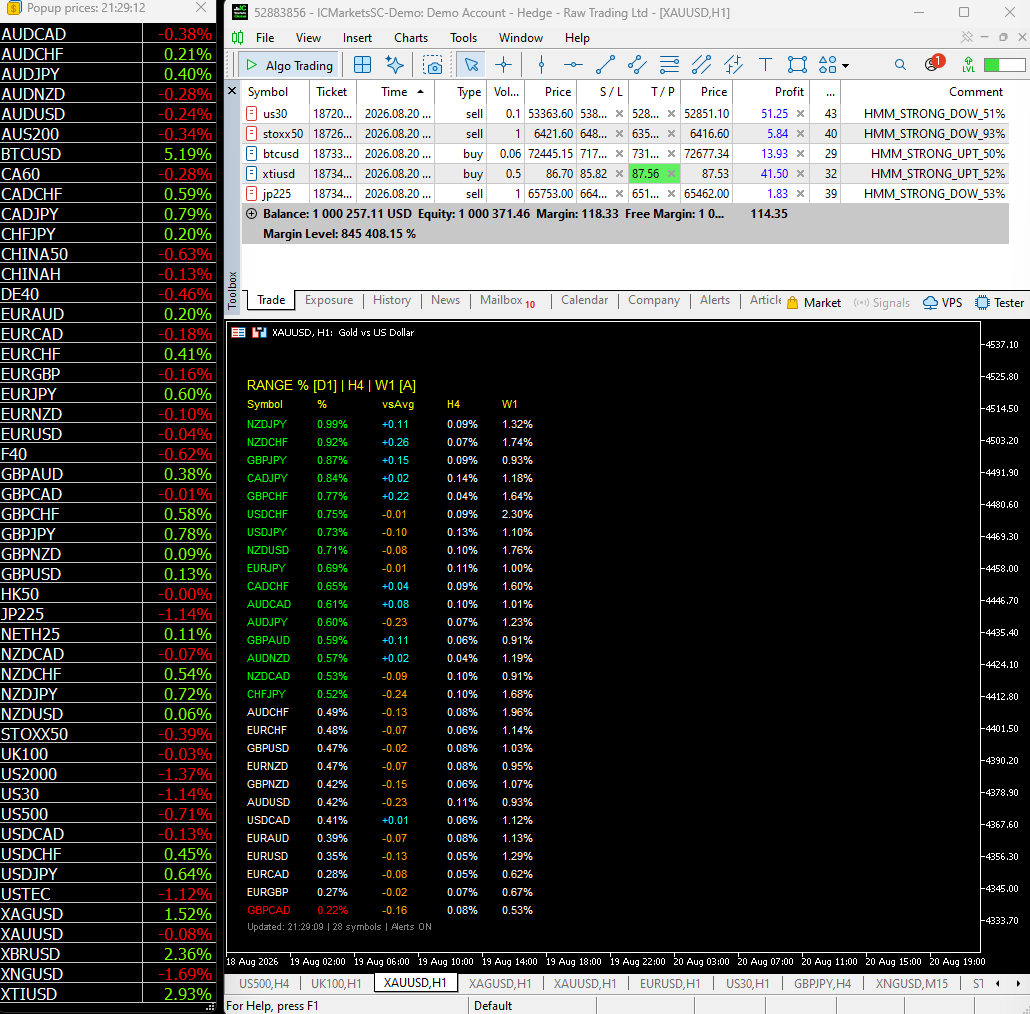1030x1014 pixels.
Task: Open the VPS cloud icon
Action: [943, 303]
